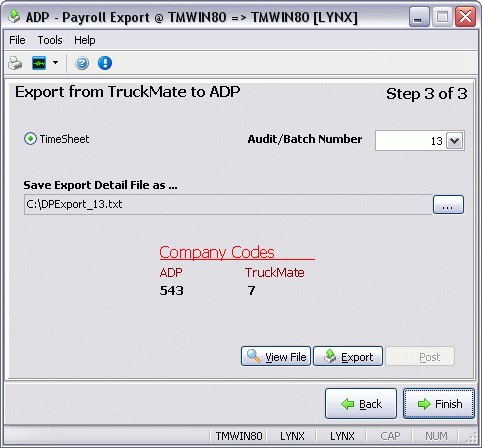
Task: Click the View File button
Action: pyautogui.click(x=276, y=356)
